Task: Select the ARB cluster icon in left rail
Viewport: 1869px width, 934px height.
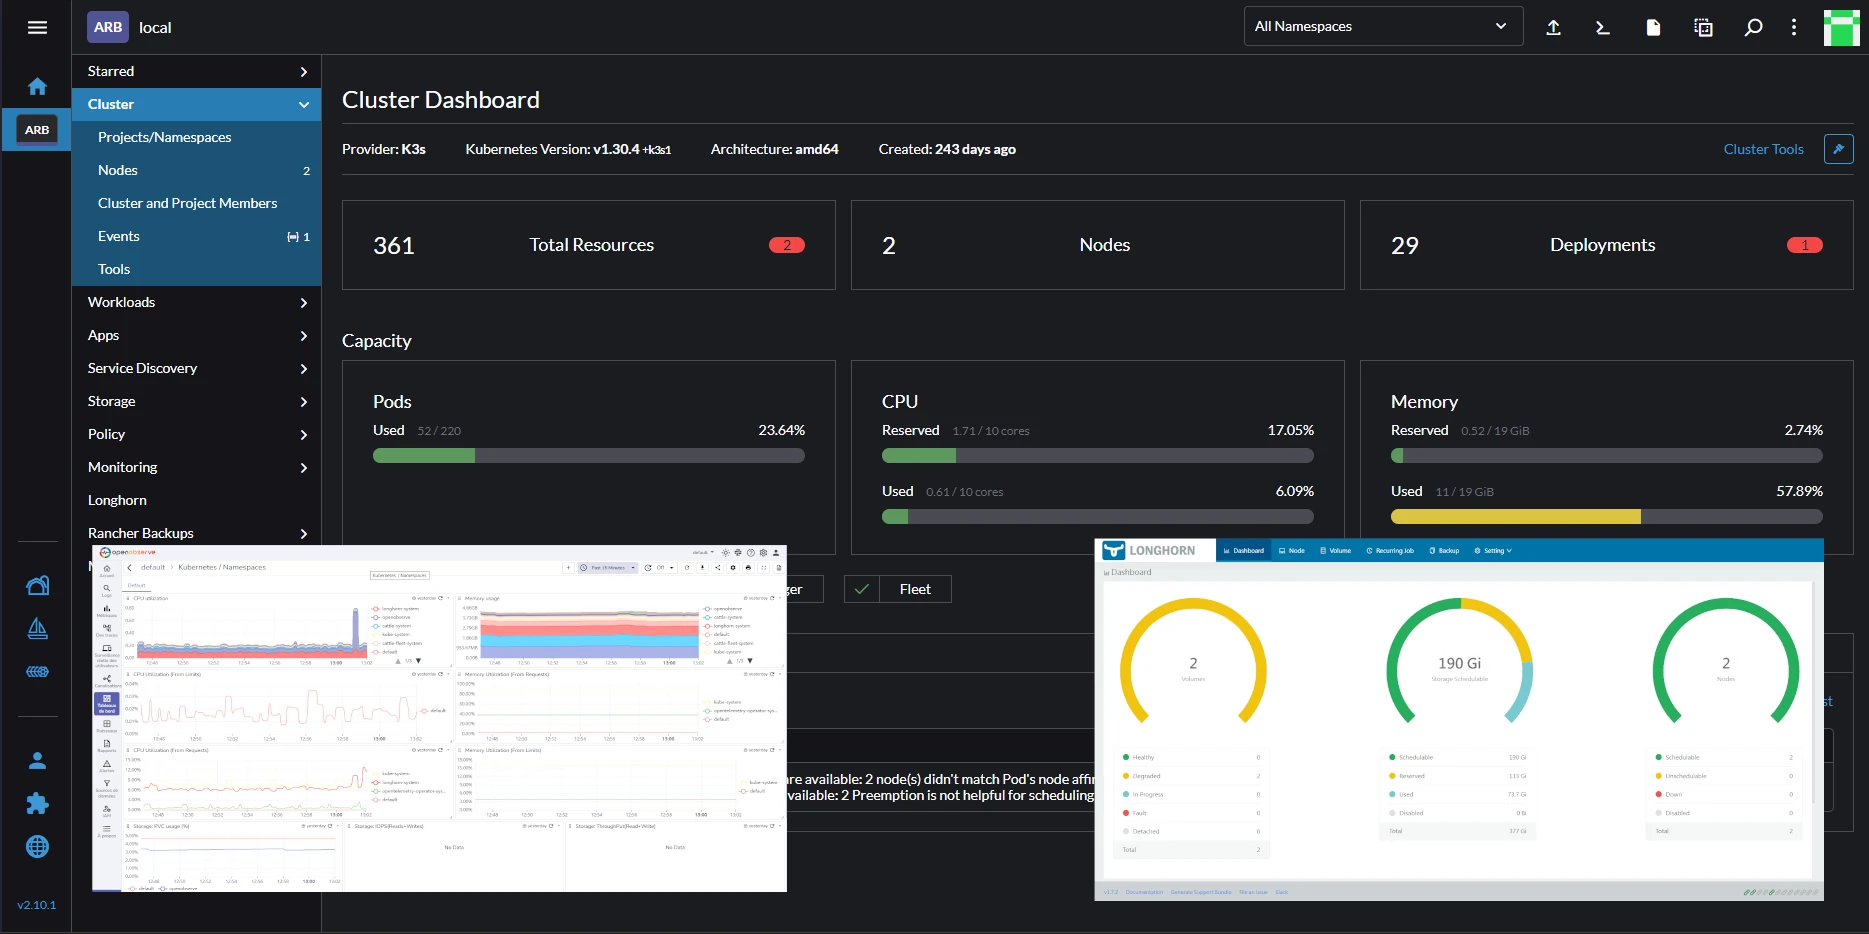Action: 37,129
